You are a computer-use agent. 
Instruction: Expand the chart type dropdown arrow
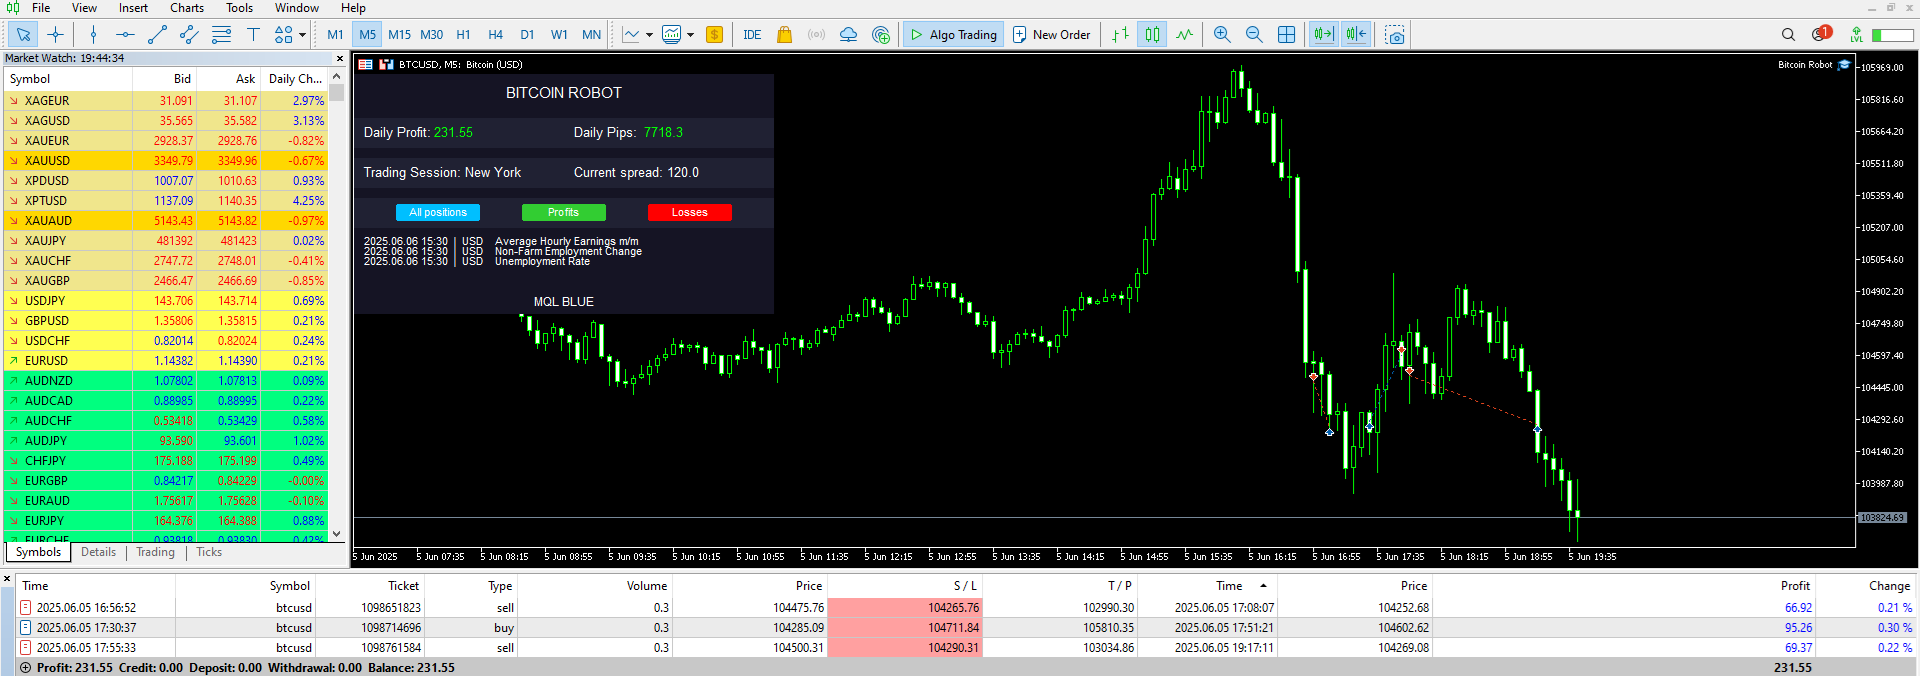tap(649, 35)
